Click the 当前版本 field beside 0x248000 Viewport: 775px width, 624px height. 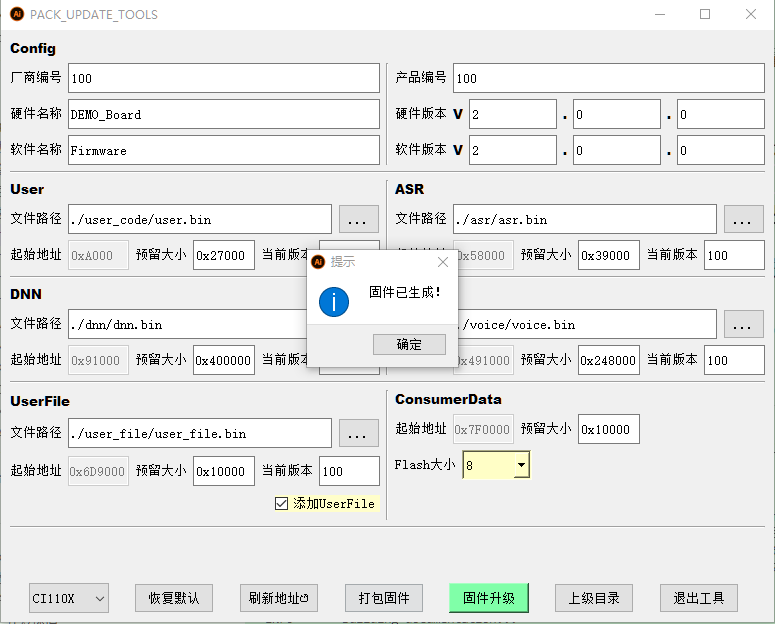[734, 360]
